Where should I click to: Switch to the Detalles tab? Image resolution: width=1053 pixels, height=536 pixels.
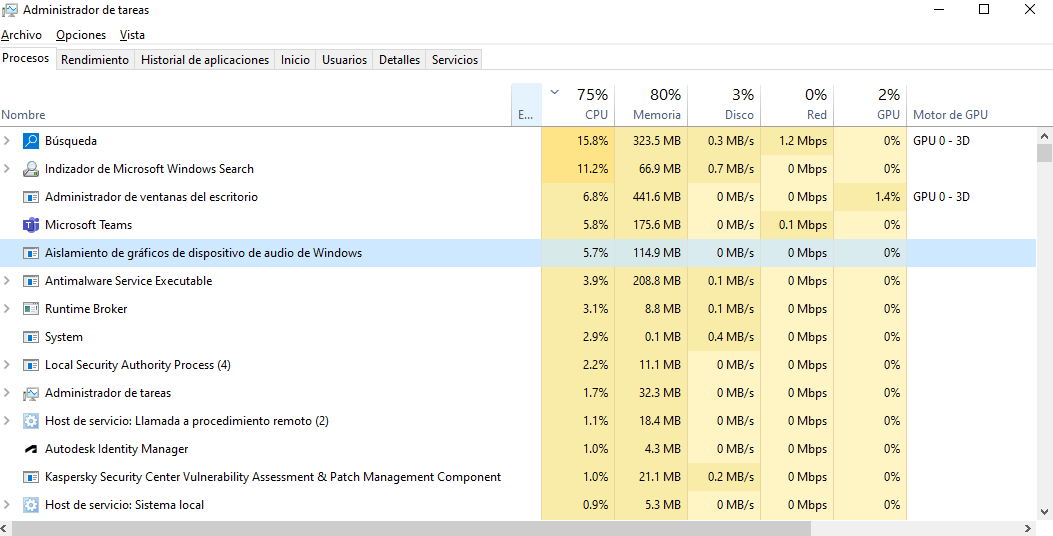point(400,60)
